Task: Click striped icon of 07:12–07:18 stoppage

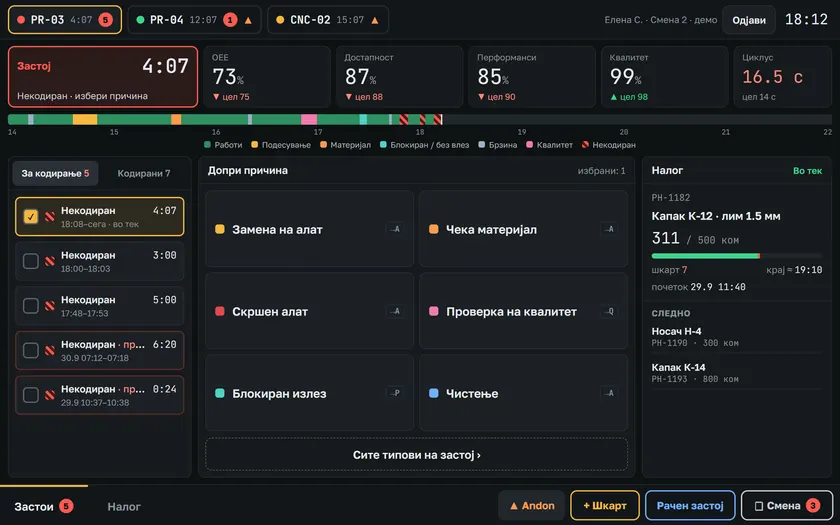Action: click(50, 350)
